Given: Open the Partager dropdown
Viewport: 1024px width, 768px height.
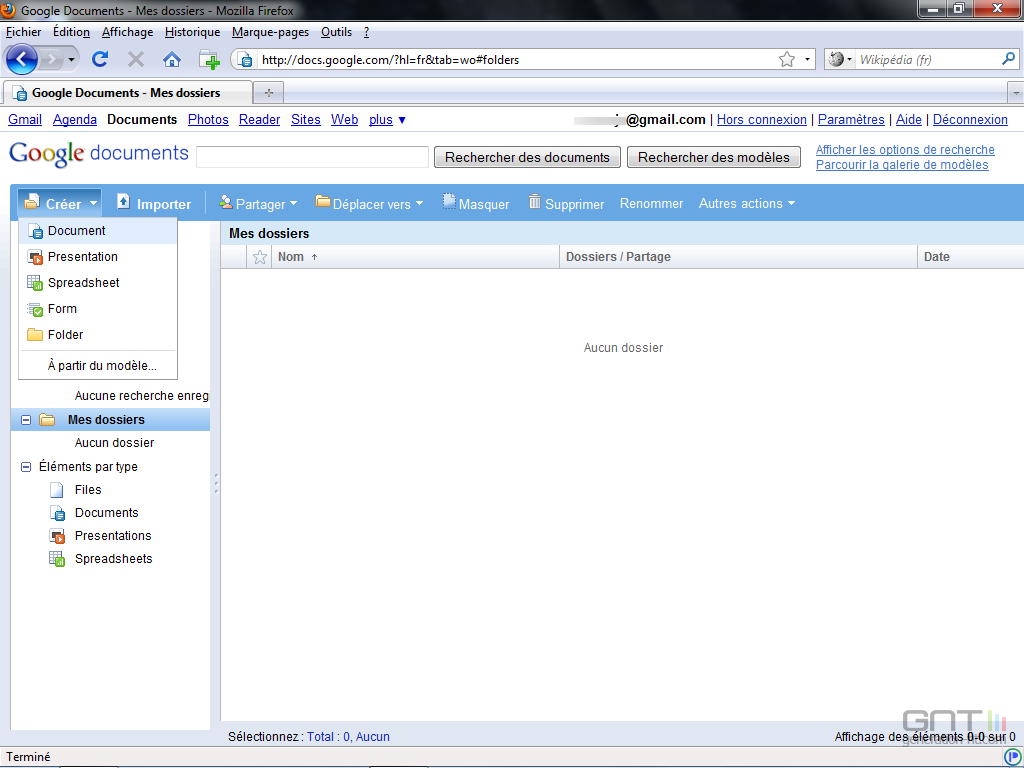Looking at the screenshot, I should tap(258, 204).
